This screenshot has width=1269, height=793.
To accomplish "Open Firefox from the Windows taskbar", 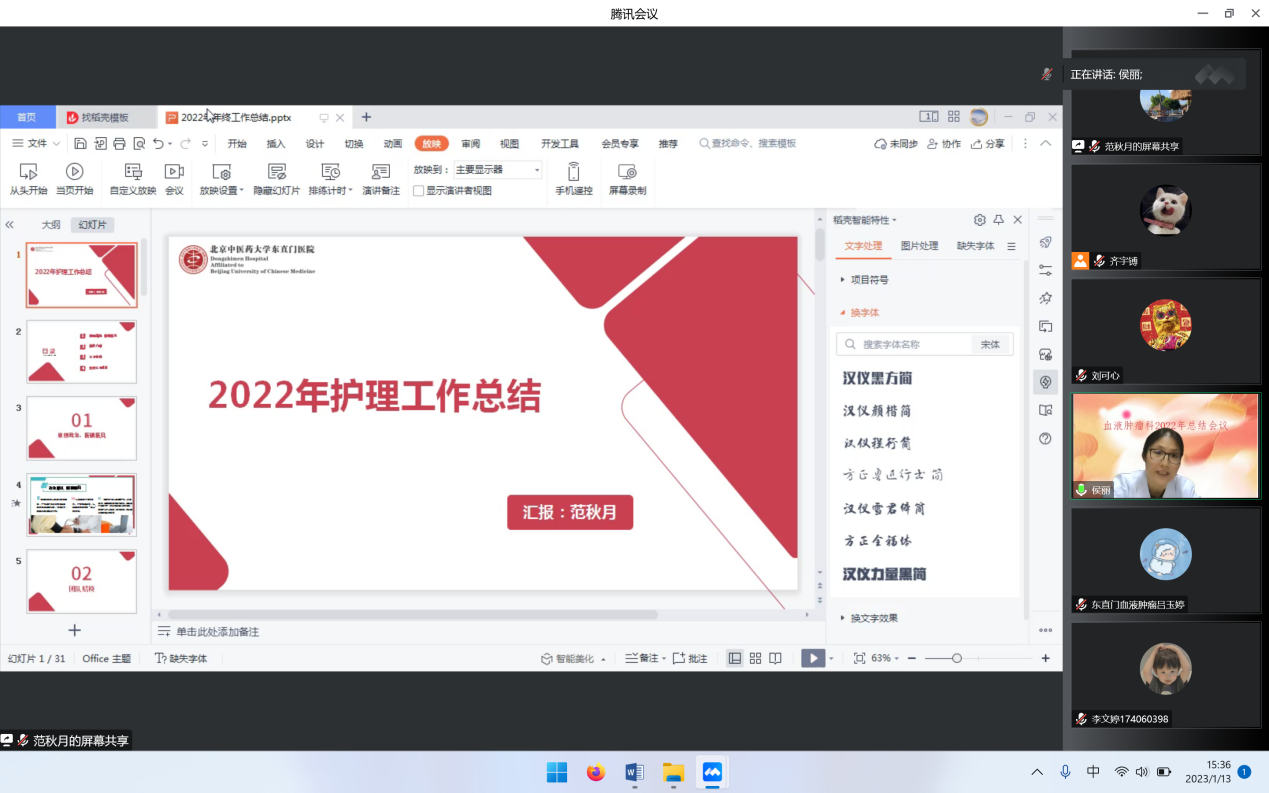I will point(596,772).
